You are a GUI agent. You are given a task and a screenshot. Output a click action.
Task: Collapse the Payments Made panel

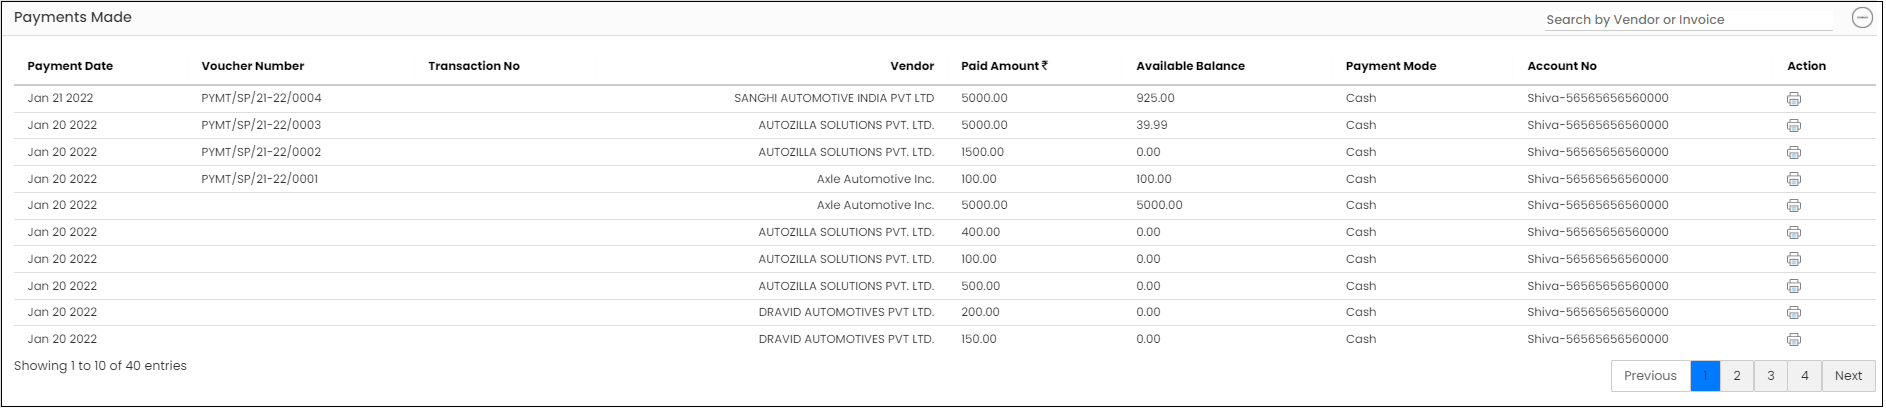tap(1862, 18)
